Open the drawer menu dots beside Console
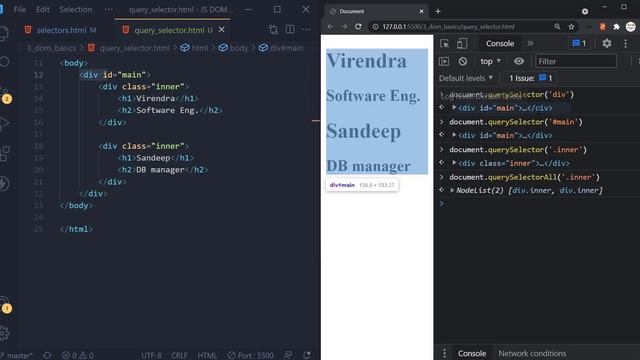Screen dimensions: 640x360 pos(444,353)
